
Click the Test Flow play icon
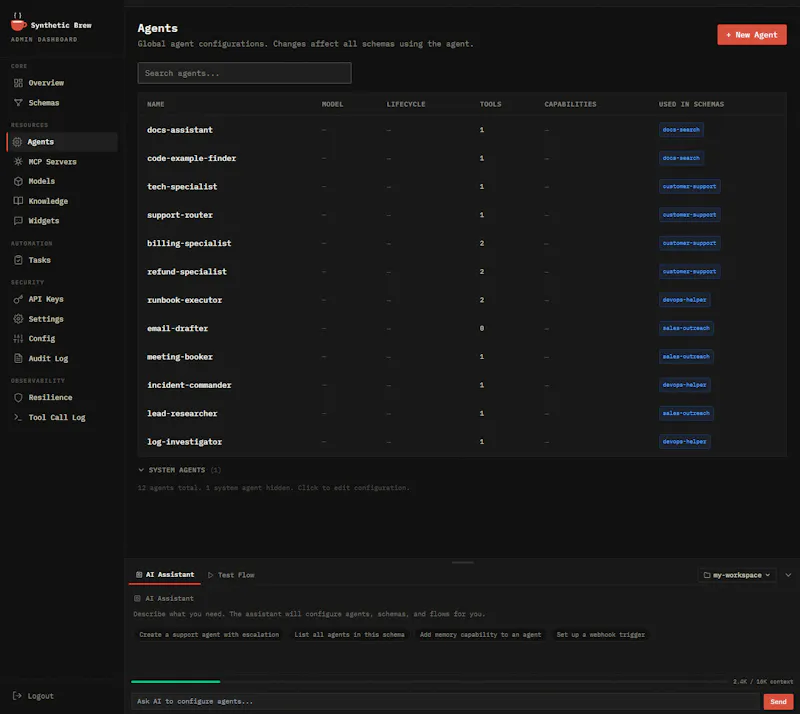coord(211,575)
